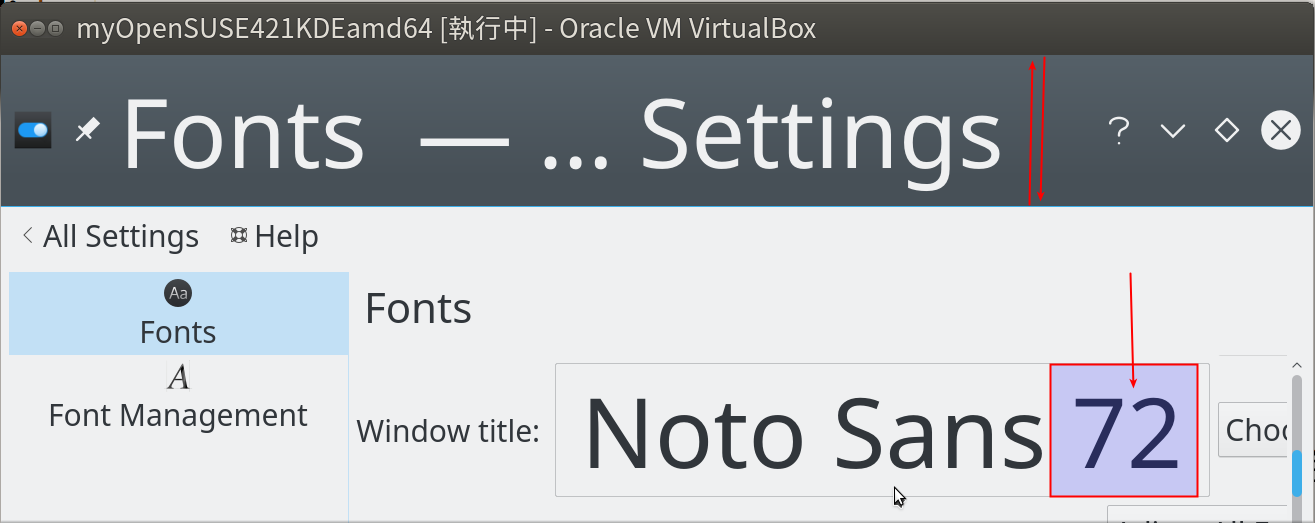Toggle the pin on all desktops icon

pos(87,130)
